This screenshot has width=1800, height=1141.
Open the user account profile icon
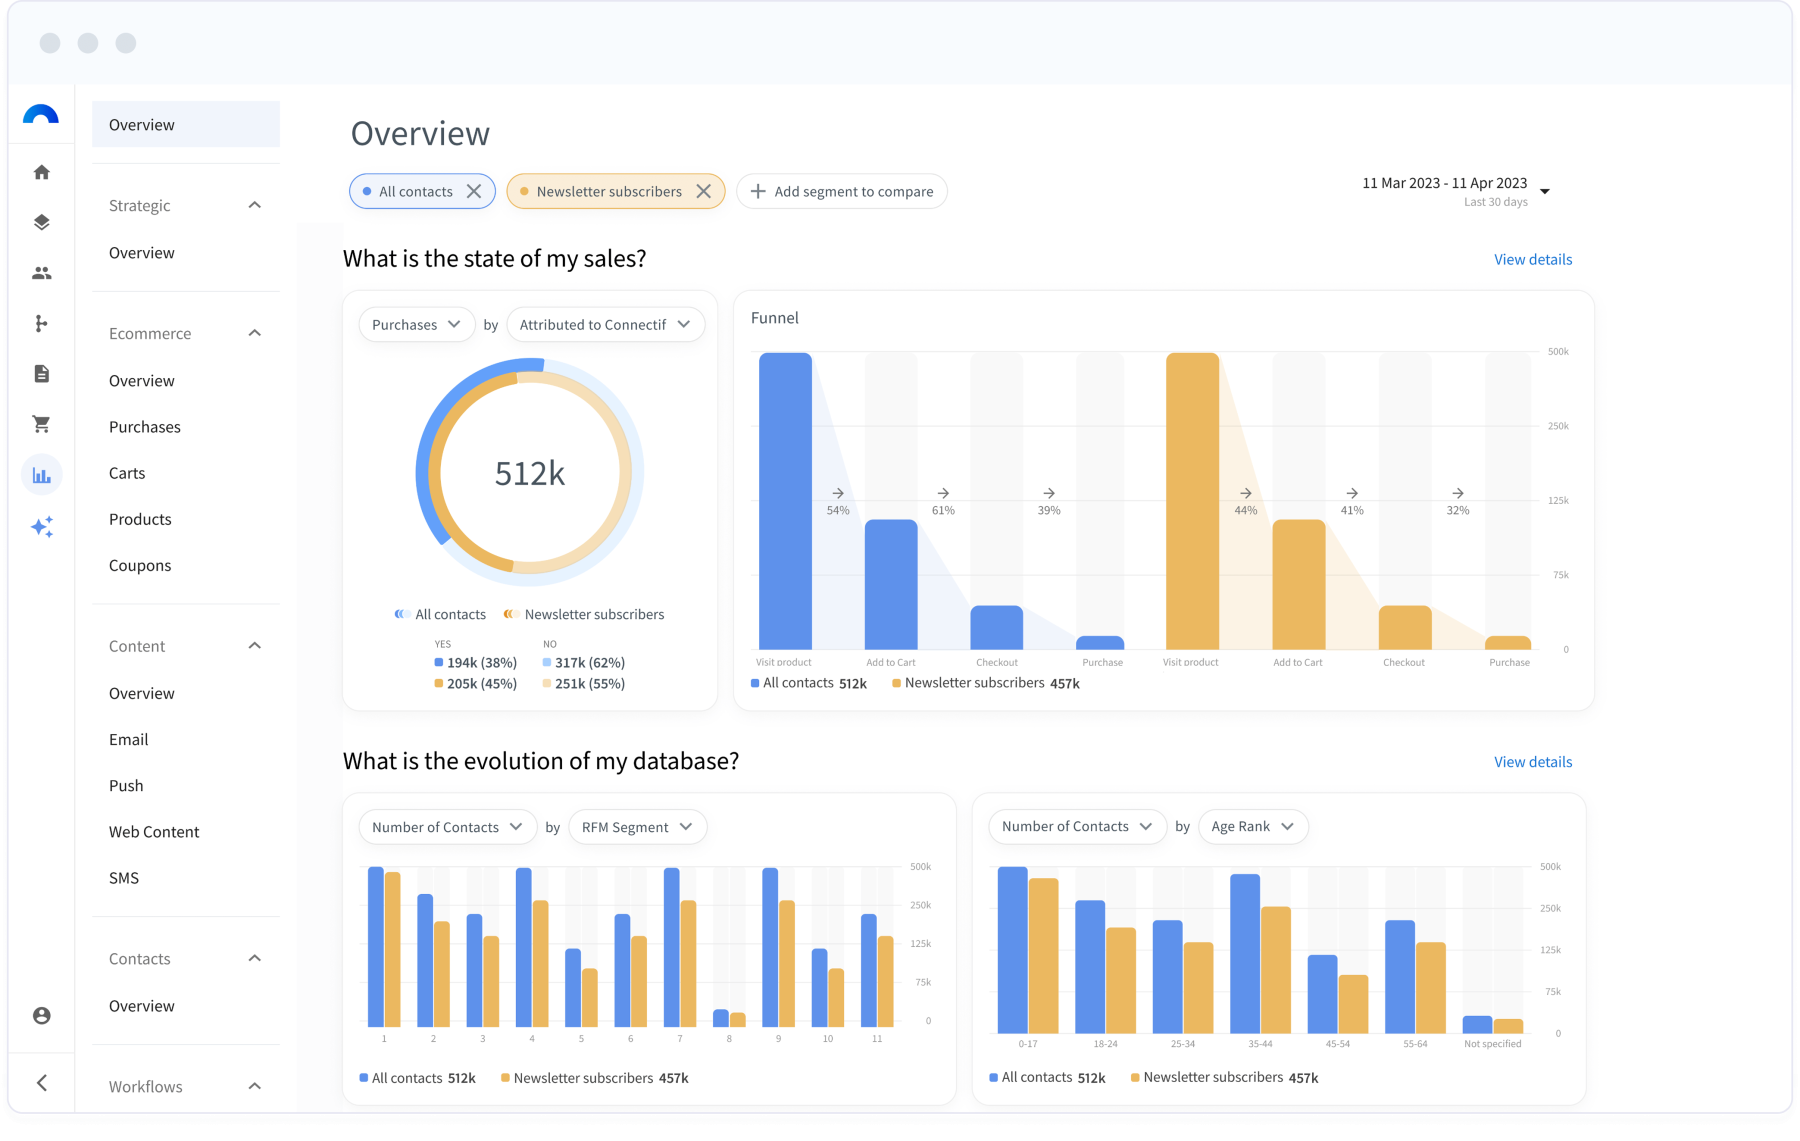point(41,1015)
